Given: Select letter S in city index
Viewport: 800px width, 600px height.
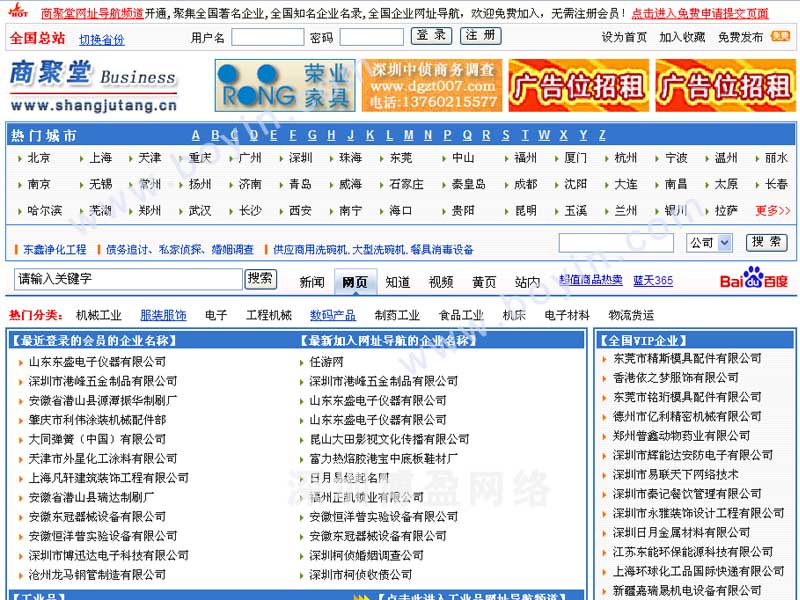Looking at the screenshot, I should pyautogui.click(x=506, y=135).
